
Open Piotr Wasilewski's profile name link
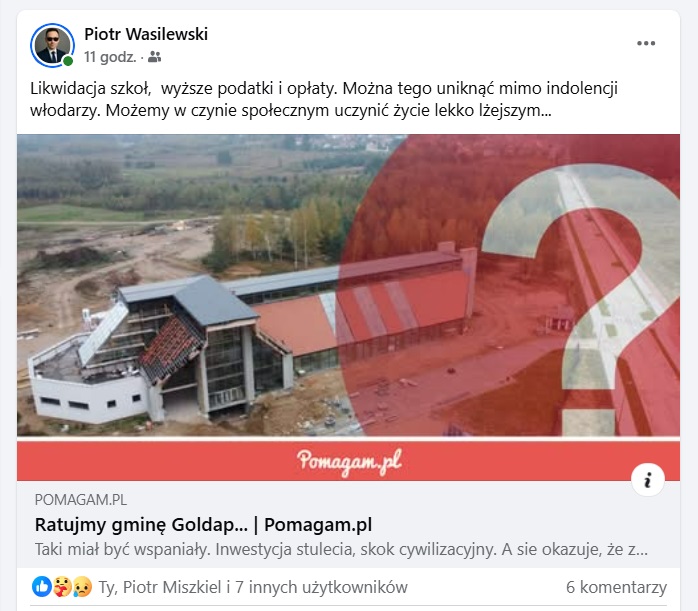point(146,34)
